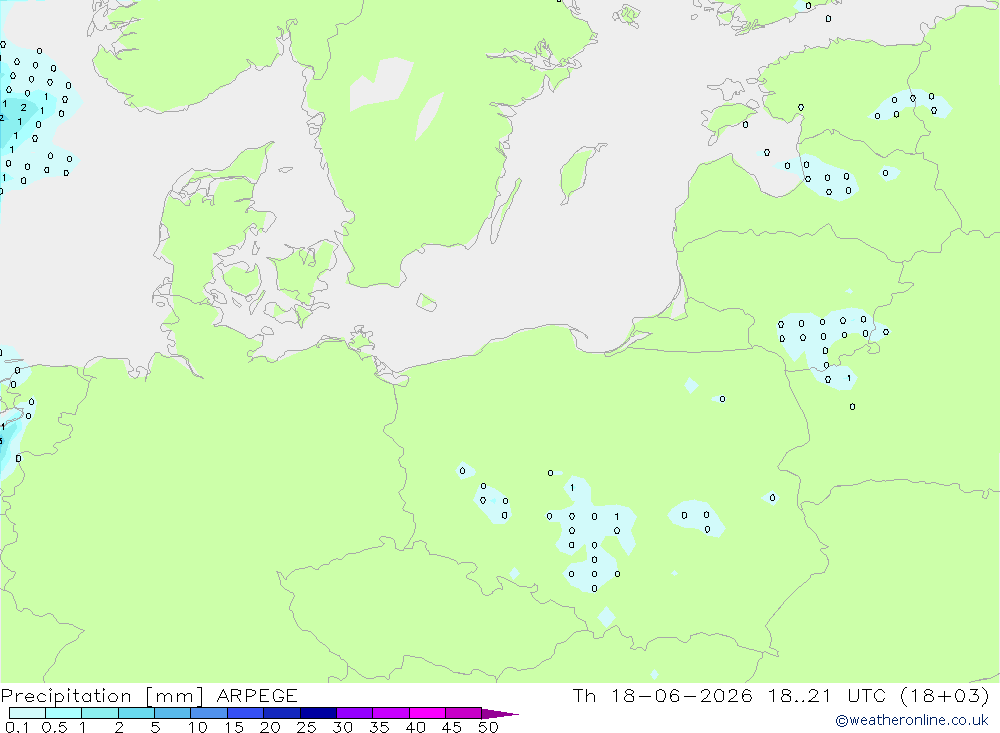Pick the 2–5 mm legend color swatch
Viewport: 1000px width, 733px height.
click(136, 713)
